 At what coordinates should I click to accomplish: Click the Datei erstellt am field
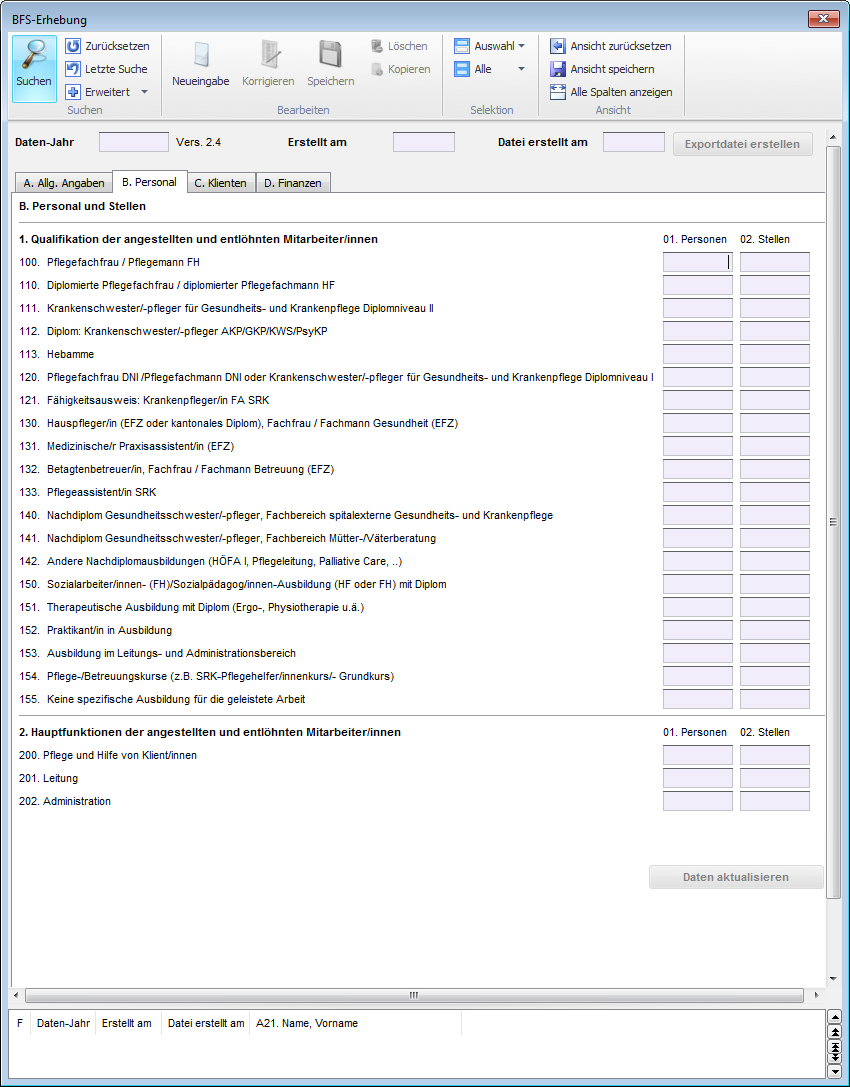tap(634, 142)
